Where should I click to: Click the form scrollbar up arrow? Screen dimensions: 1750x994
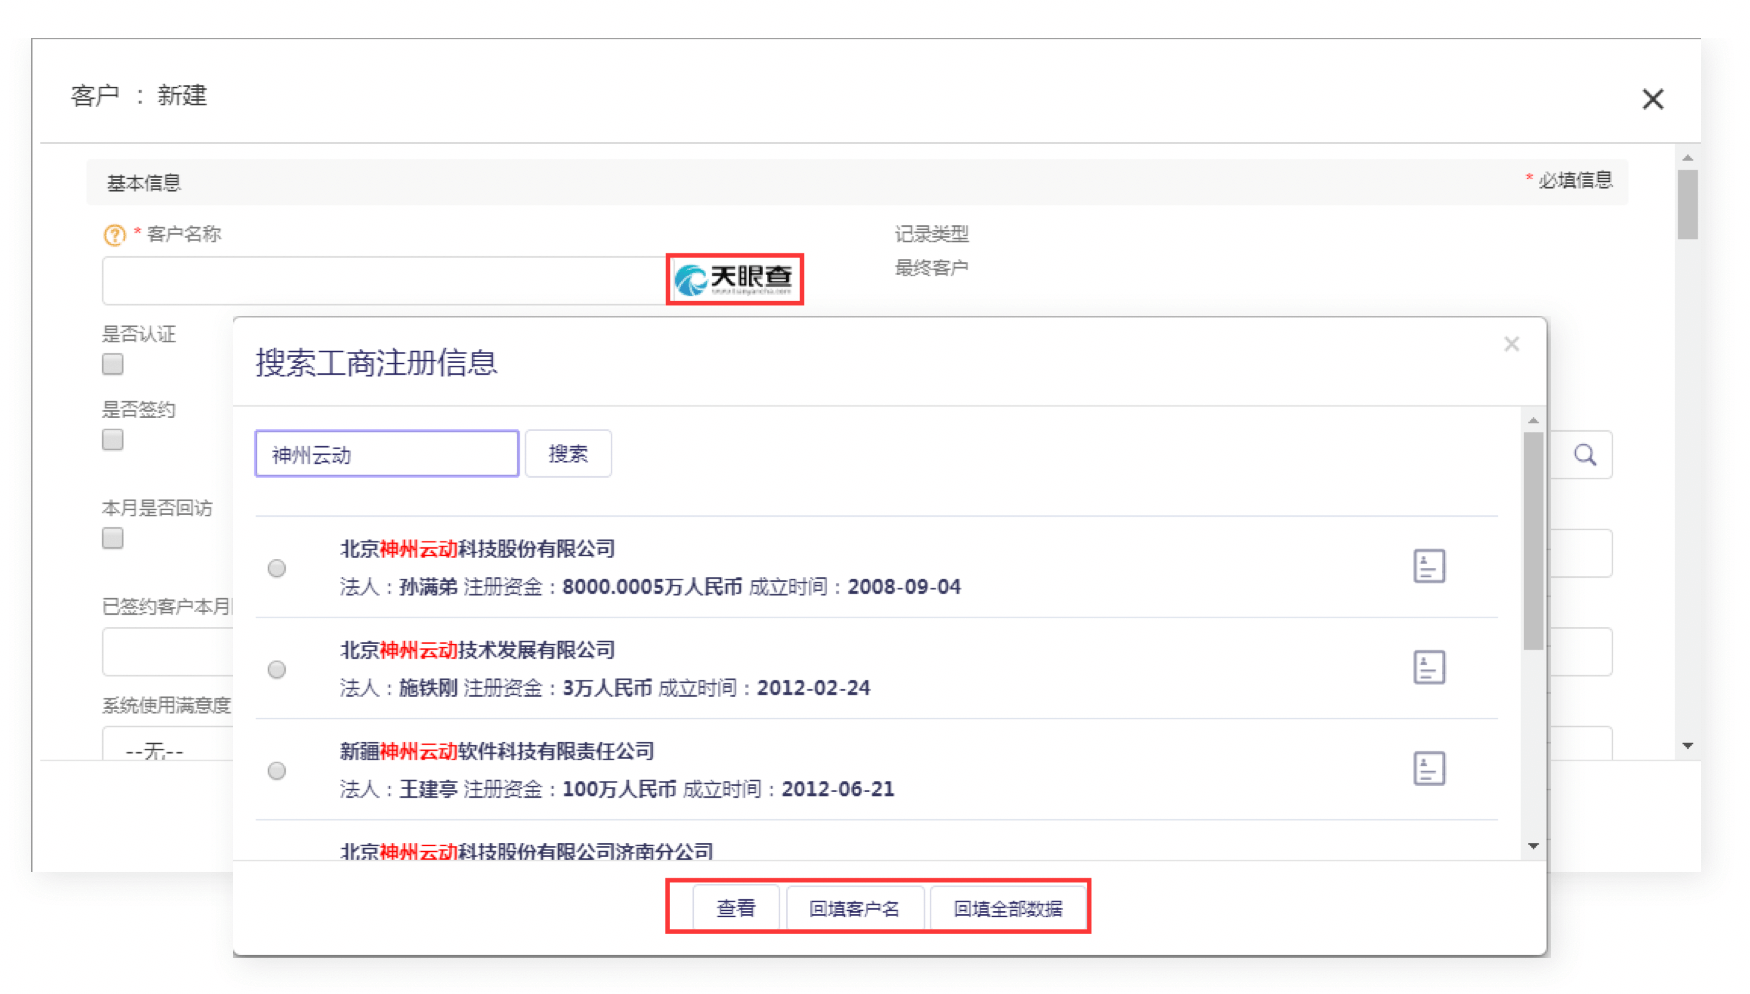tap(1688, 158)
